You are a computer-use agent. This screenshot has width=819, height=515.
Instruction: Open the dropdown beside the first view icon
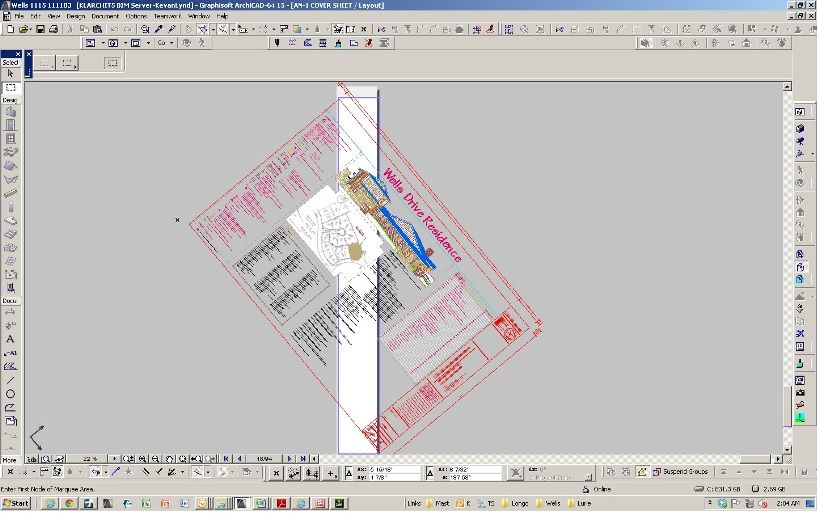click(x=102, y=43)
